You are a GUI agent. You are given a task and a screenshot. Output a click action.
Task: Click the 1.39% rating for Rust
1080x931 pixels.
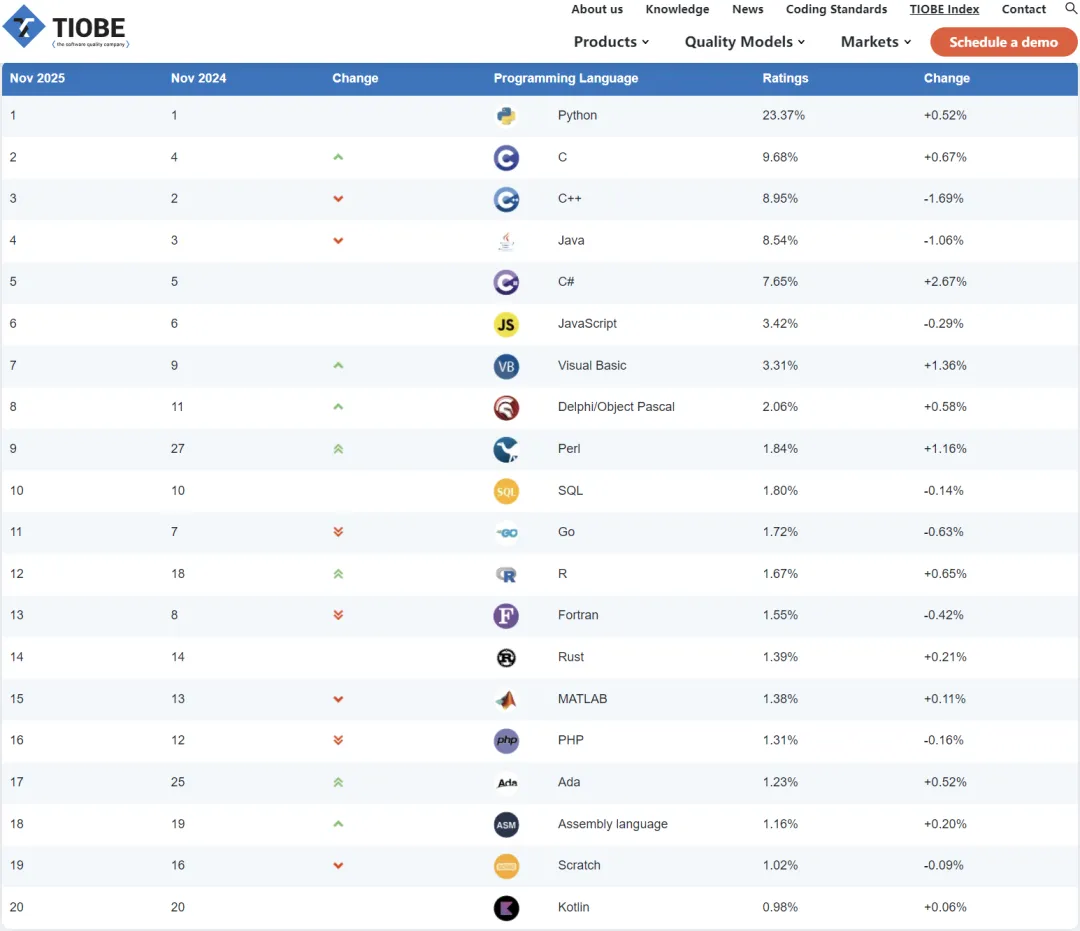click(780, 657)
